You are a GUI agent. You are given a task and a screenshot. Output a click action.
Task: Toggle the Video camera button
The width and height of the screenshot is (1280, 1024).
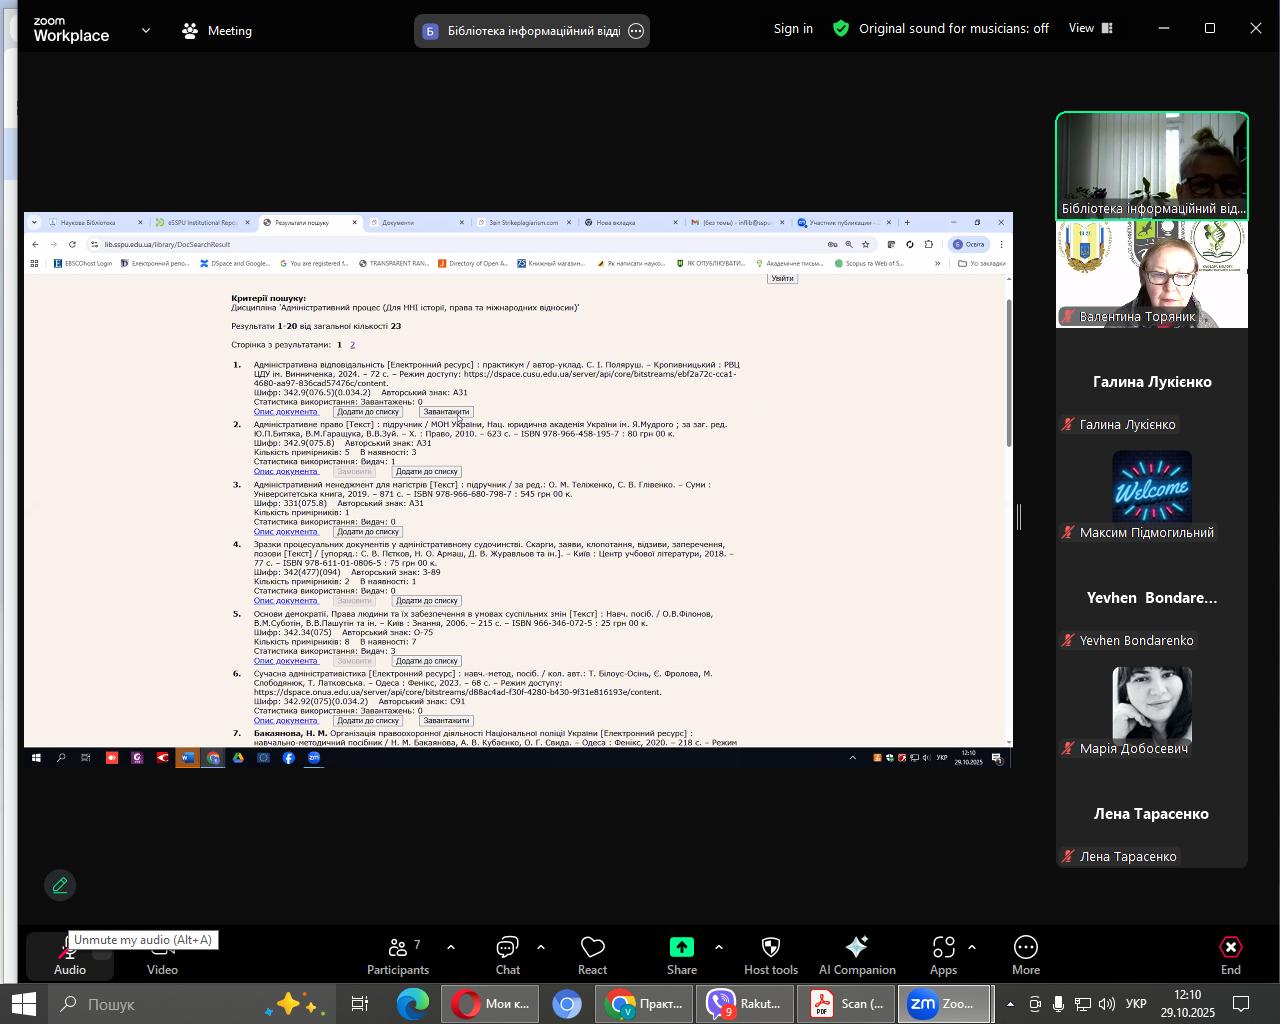click(162, 957)
